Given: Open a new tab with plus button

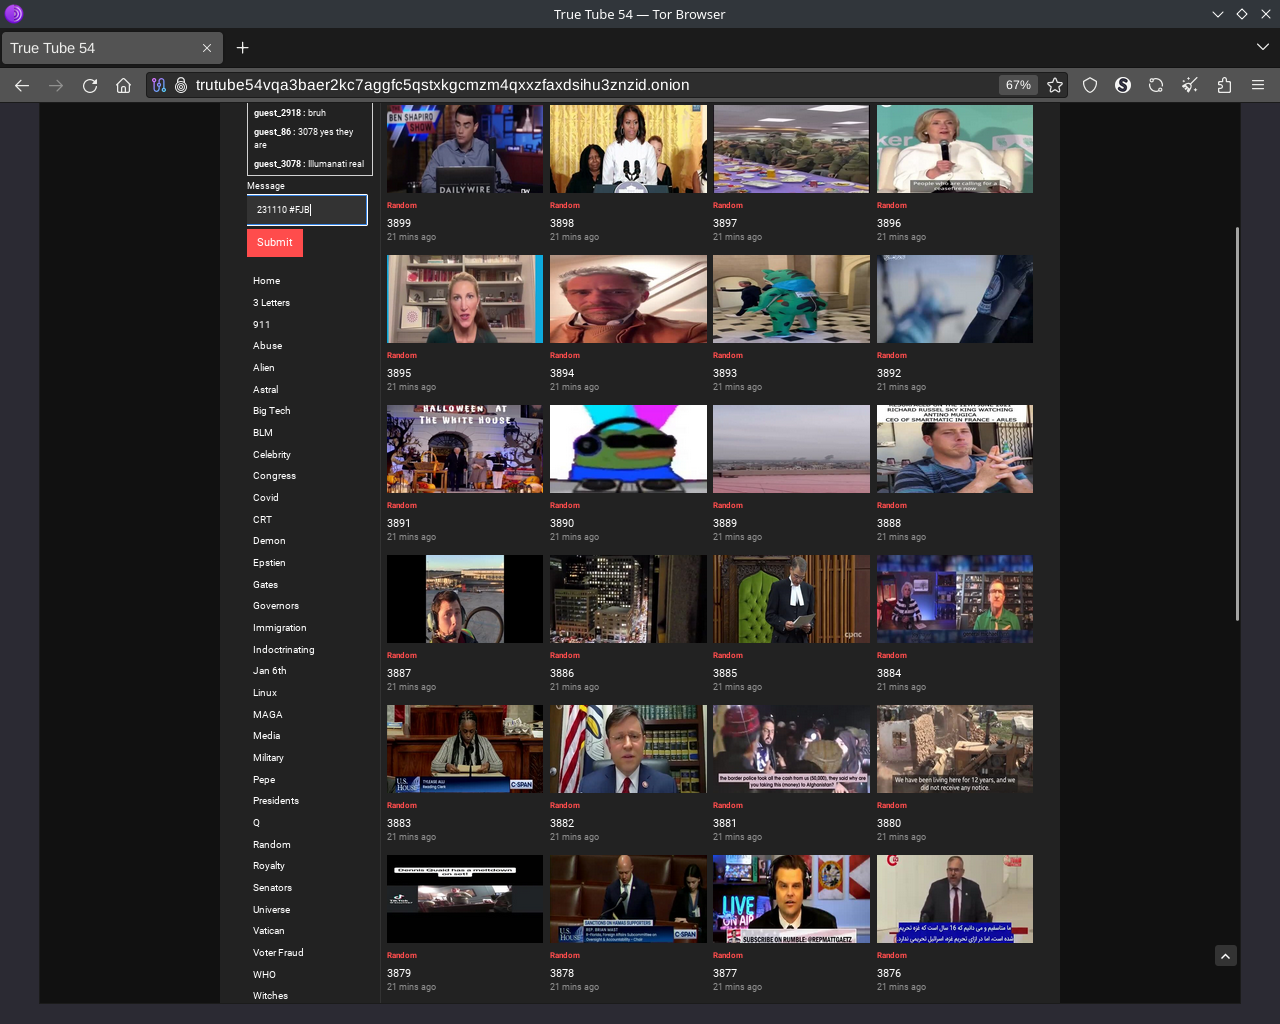Looking at the screenshot, I should point(242,47).
